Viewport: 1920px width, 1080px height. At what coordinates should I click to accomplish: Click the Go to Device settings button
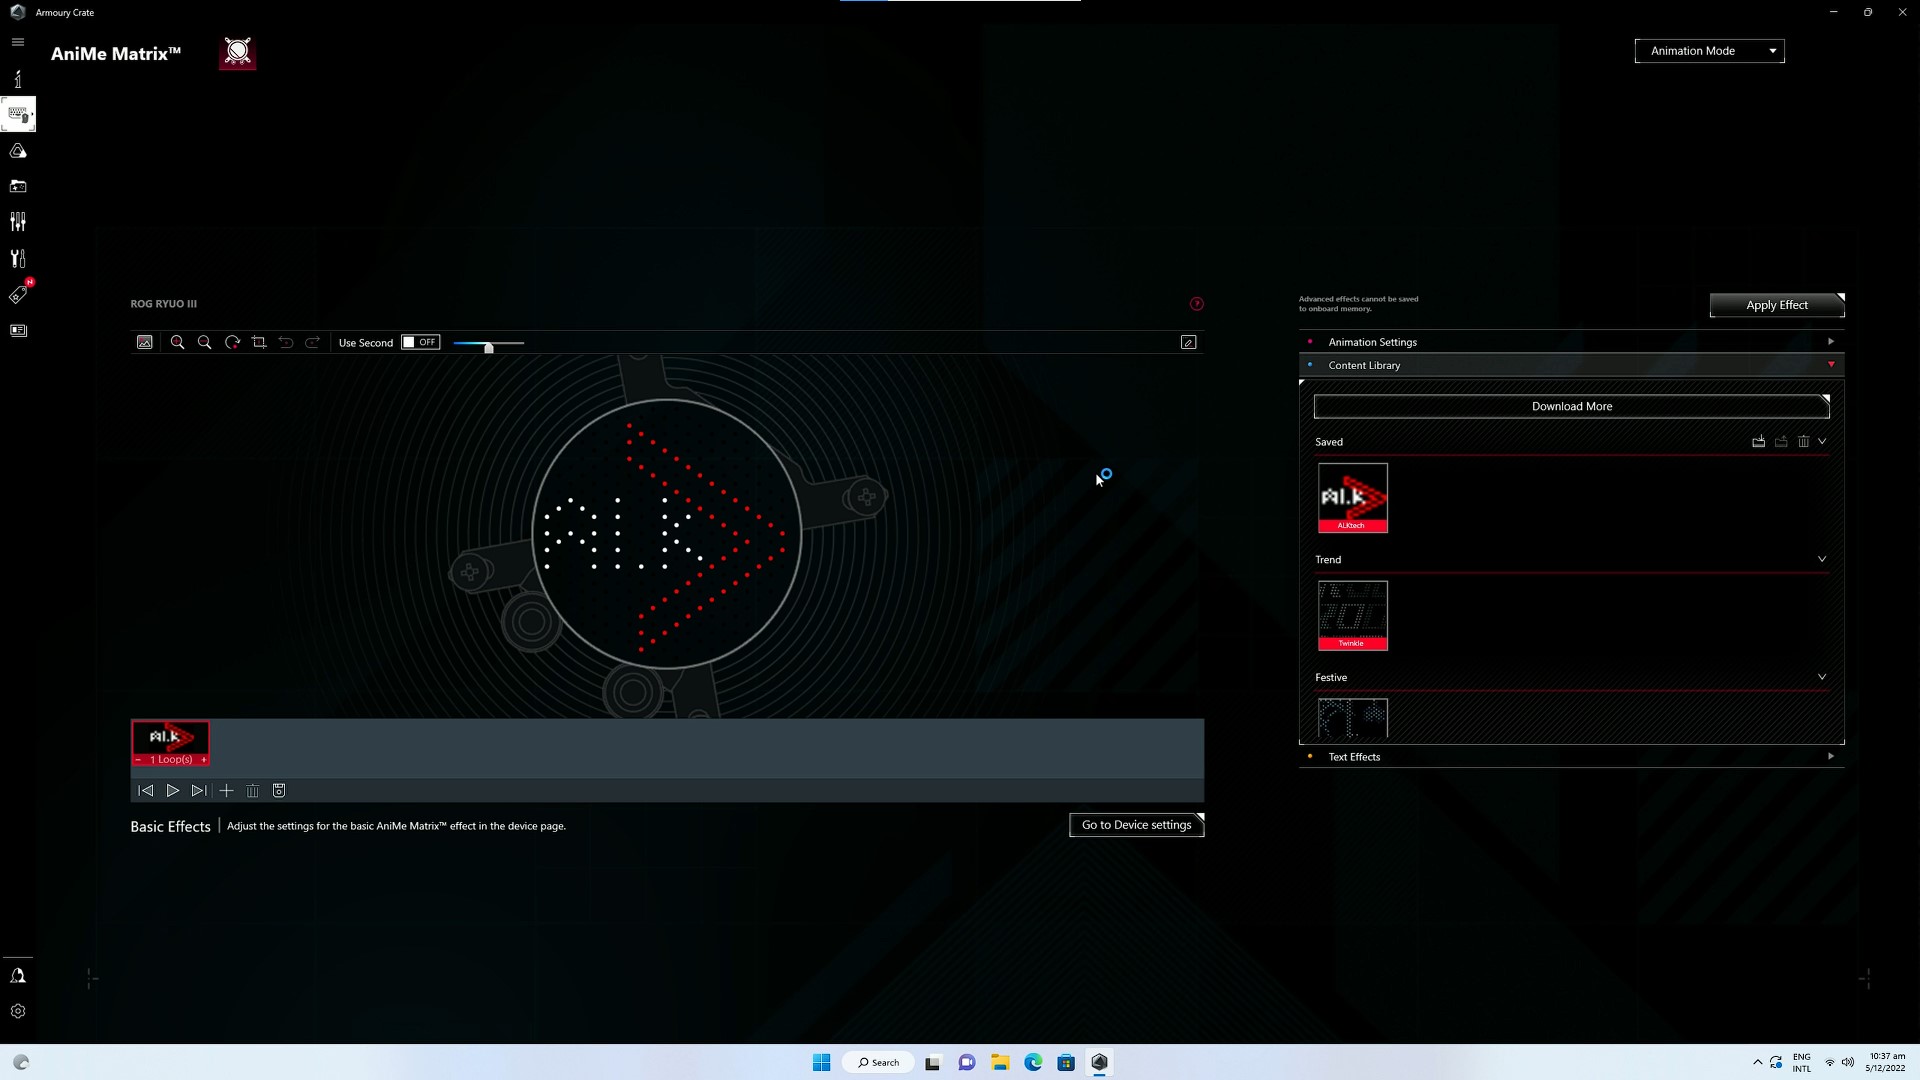pyautogui.click(x=1136, y=825)
